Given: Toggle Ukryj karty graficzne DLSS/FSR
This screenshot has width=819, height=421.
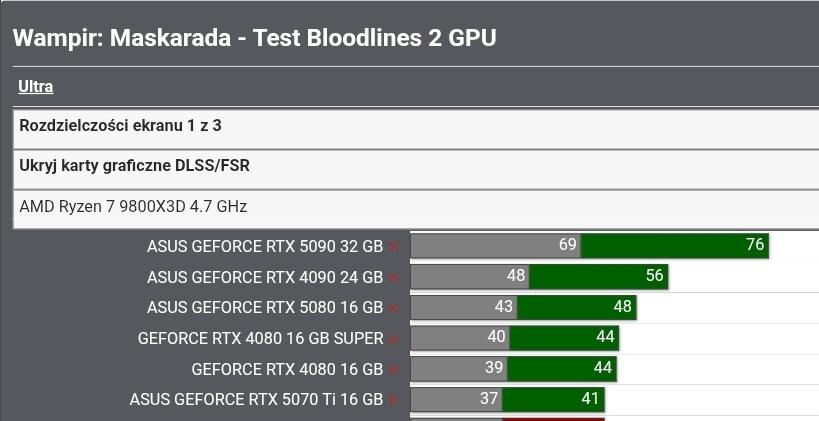Looking at the screenshot, I should (134, 166).
